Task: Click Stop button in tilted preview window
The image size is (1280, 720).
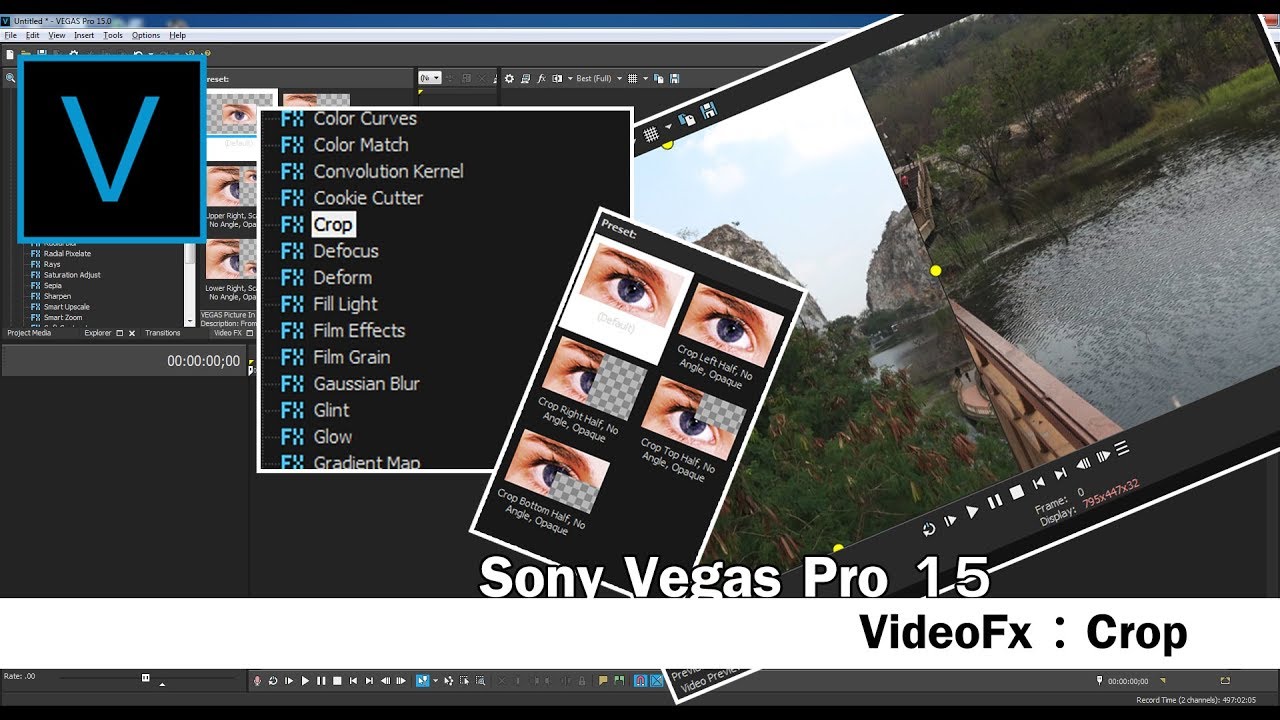Action: [1017, 492]
